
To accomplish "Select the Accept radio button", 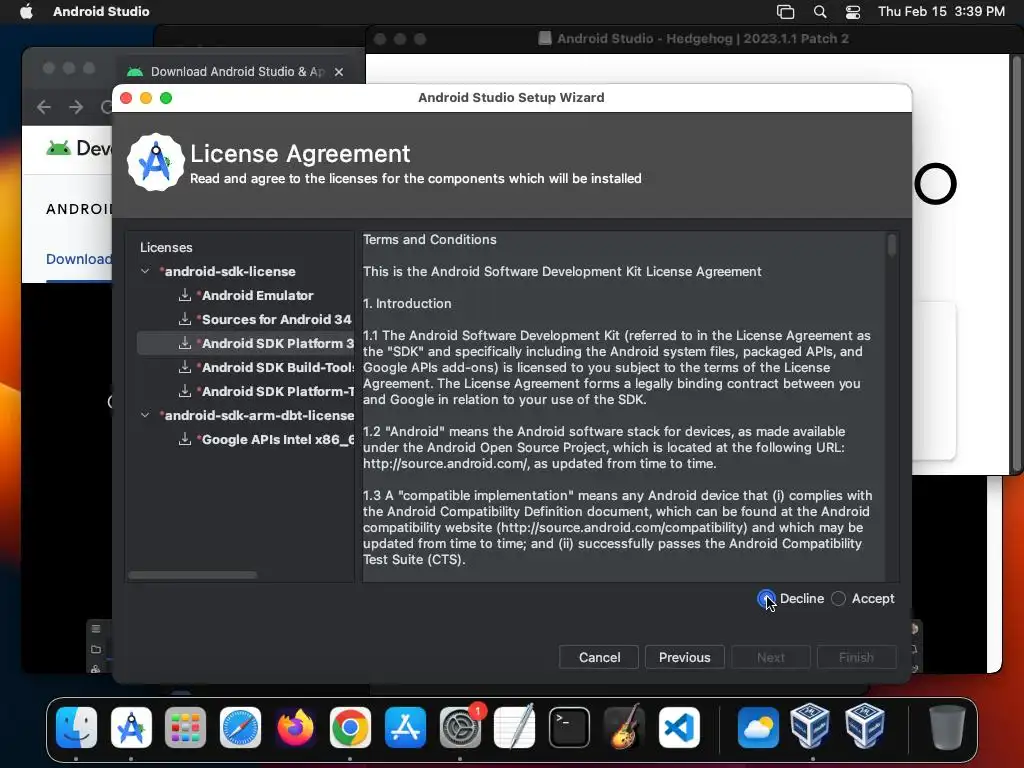I will [839, 598].
